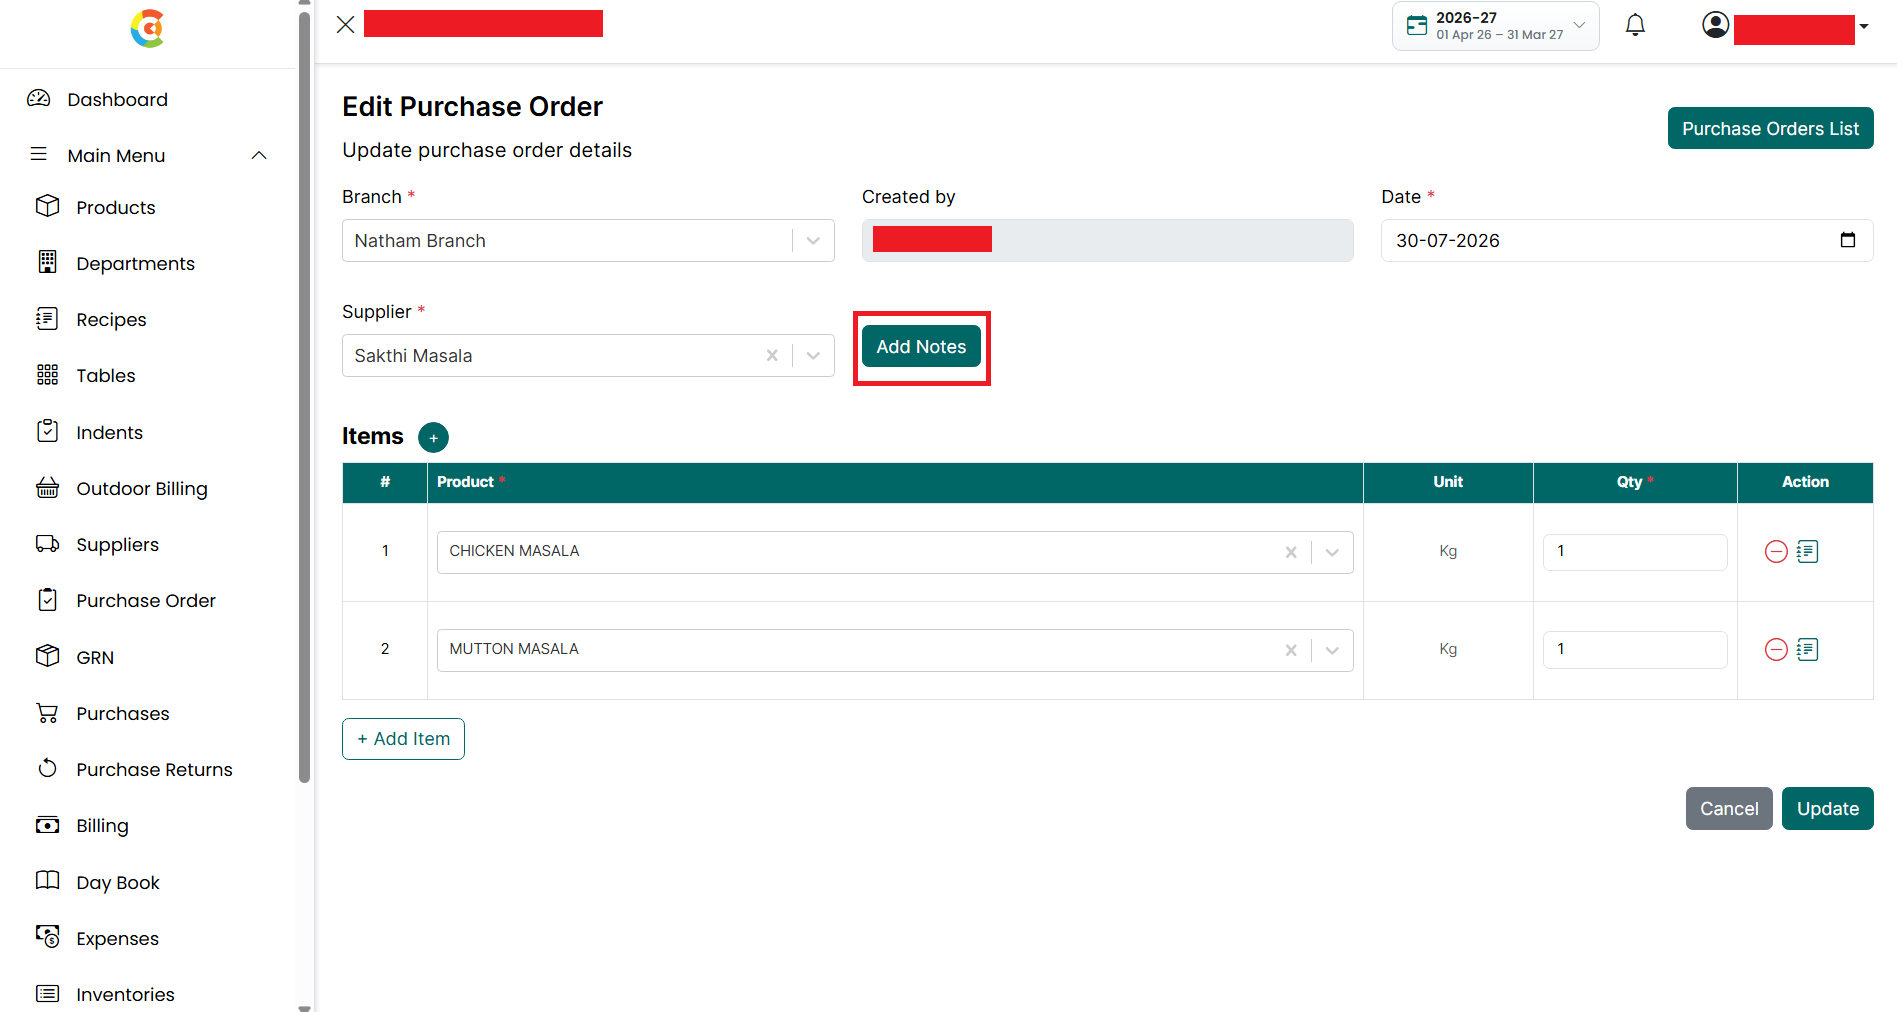Remove the CHICKEN MASALA row

tap(1776, 552)
